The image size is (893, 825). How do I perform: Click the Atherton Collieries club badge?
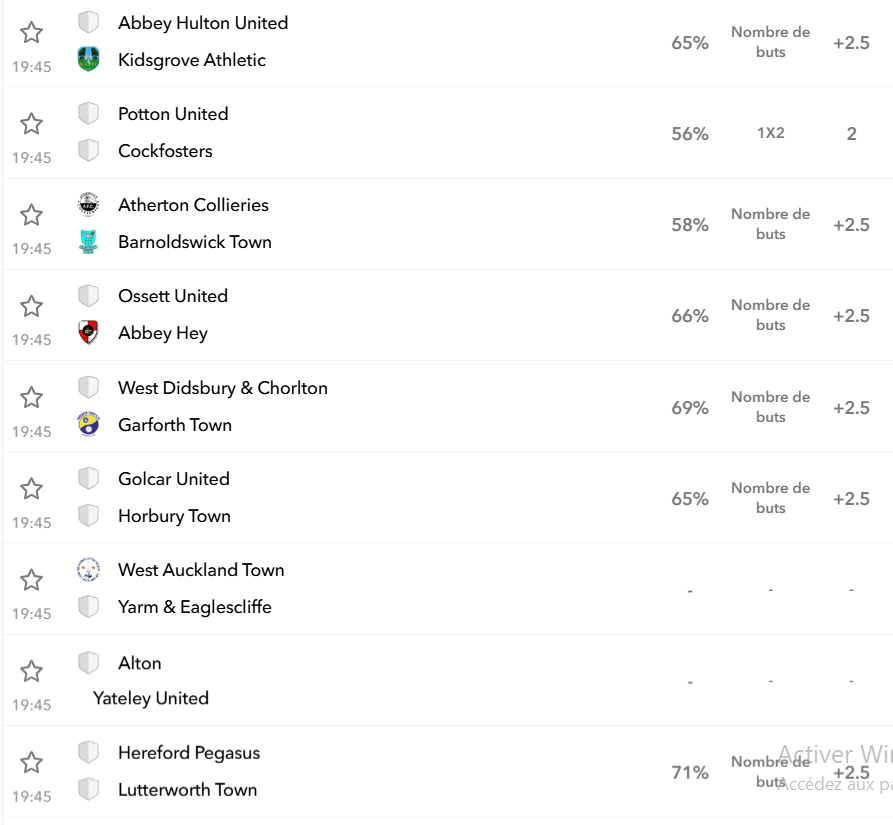88,204
